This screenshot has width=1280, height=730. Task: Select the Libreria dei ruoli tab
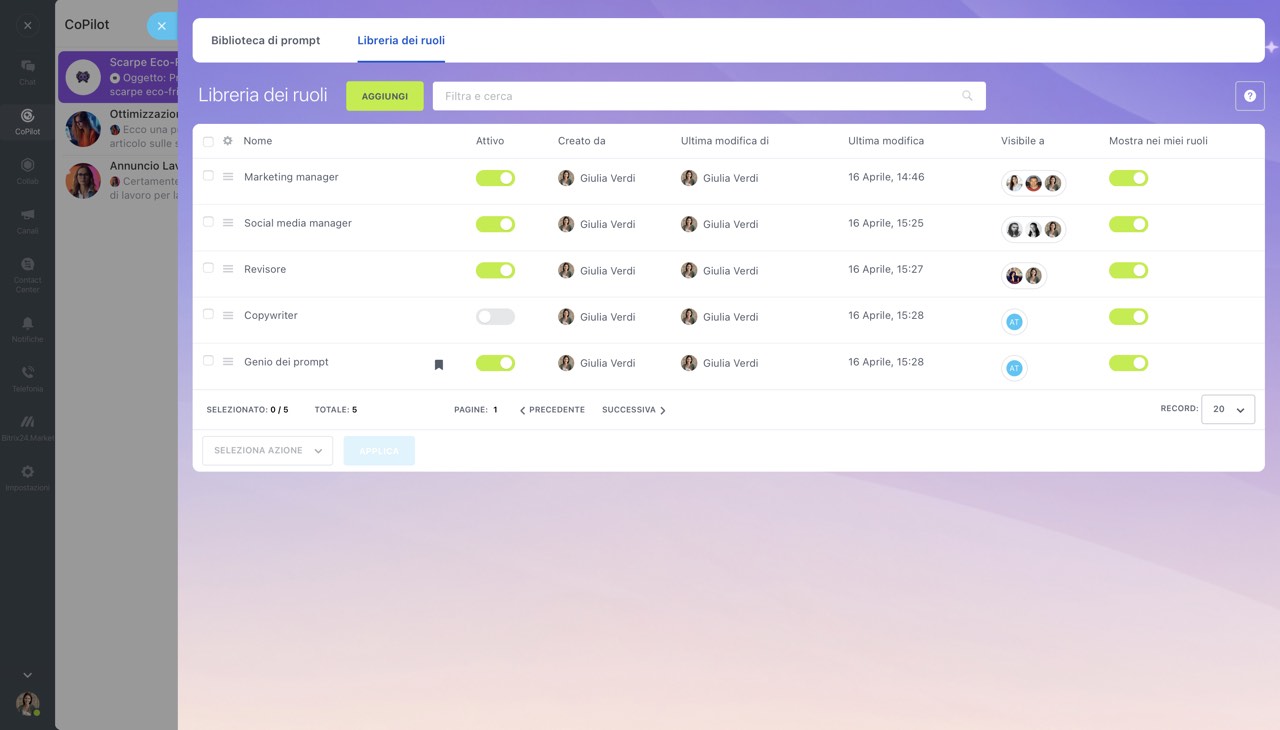coord(401,41)
